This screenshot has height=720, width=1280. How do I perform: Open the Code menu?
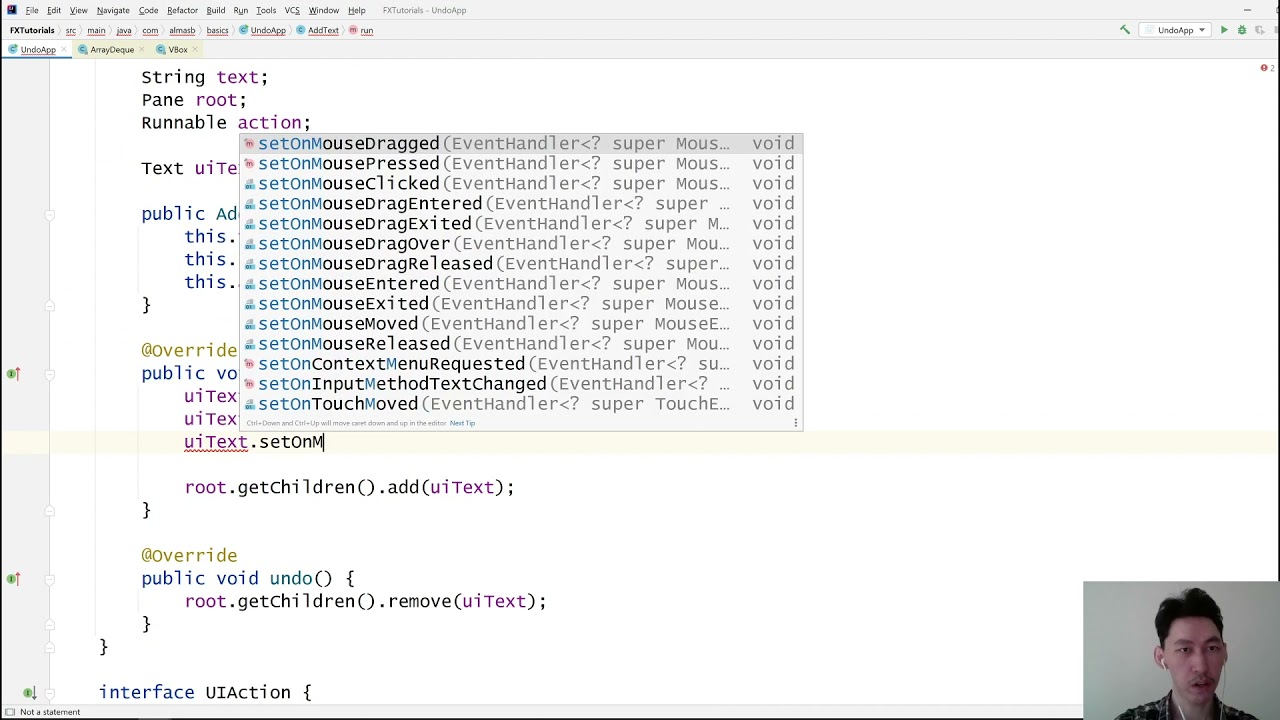148,10
